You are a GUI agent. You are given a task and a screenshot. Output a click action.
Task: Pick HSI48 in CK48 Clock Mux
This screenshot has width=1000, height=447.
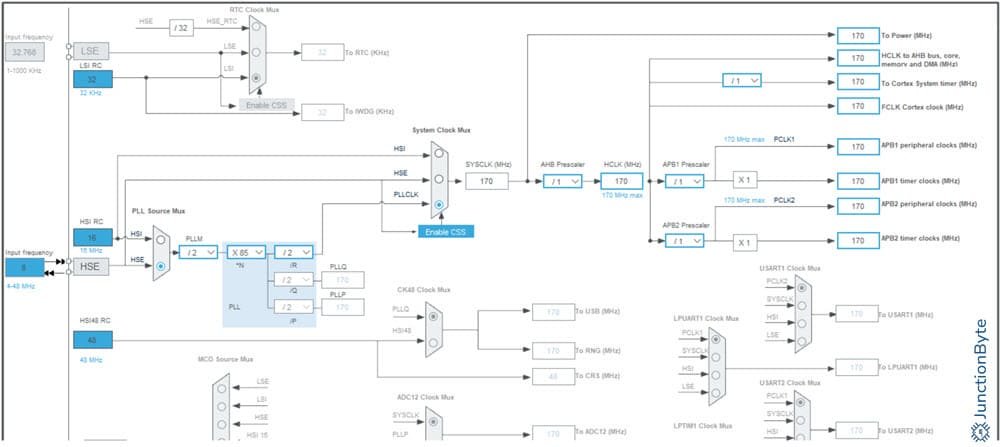pos(434,342)
